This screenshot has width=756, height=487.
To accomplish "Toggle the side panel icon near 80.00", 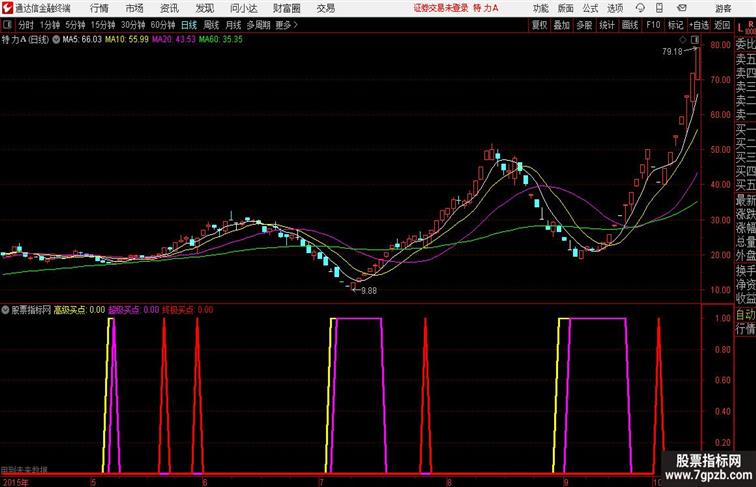I will (x=694, y=40).
